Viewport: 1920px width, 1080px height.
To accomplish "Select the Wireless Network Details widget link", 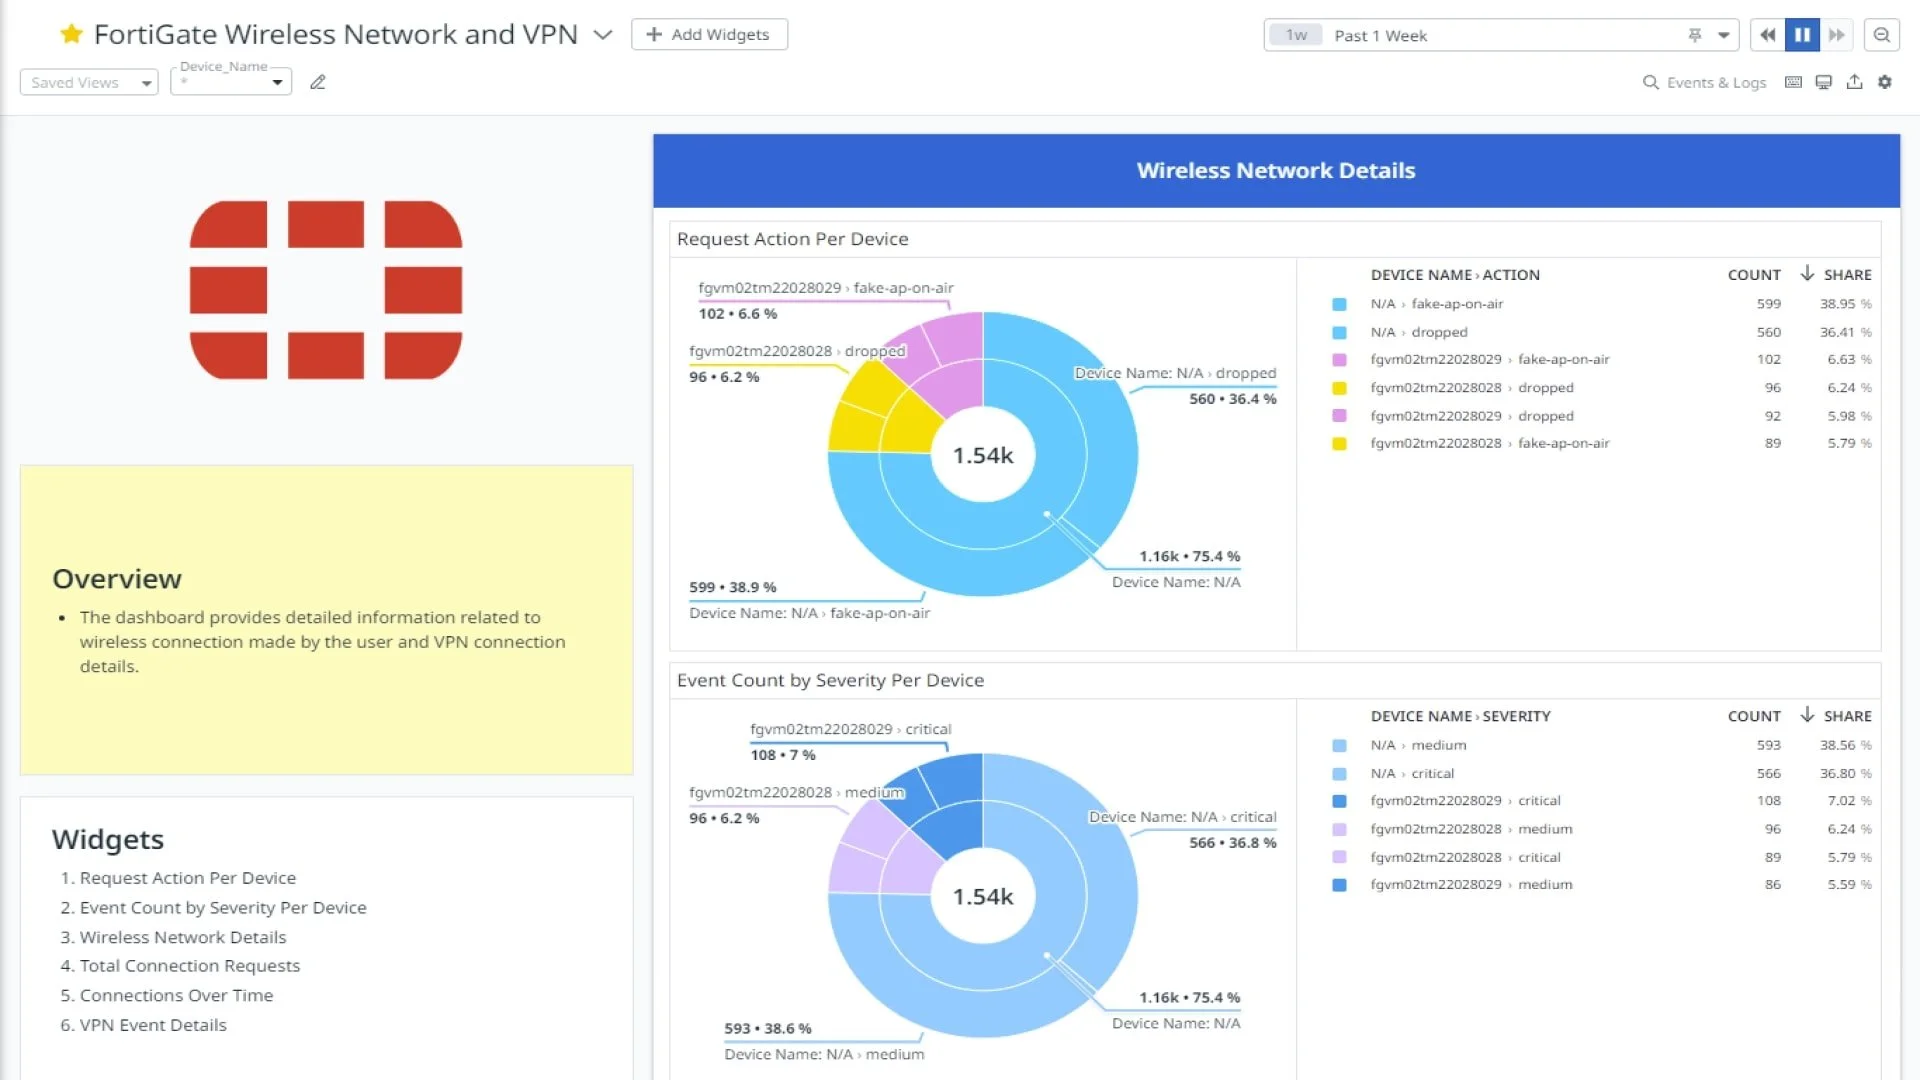I will point(183,937).
